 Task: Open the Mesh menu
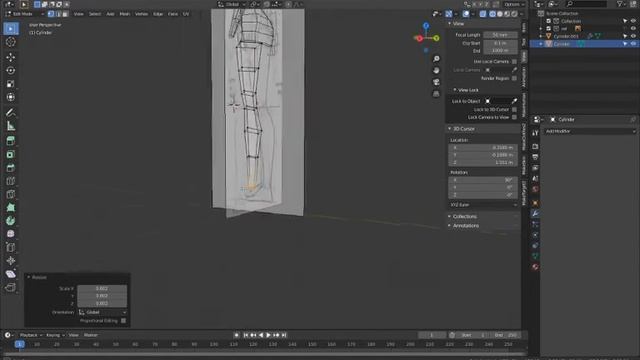tap(124, 14)
